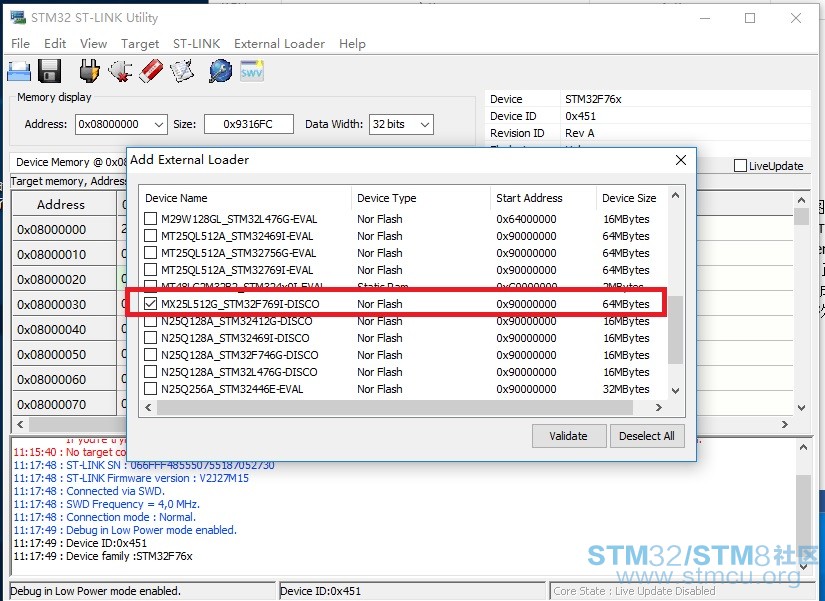Click the Size input field
The height and width of the screenshot is (601, 825).
pos(249,125)
